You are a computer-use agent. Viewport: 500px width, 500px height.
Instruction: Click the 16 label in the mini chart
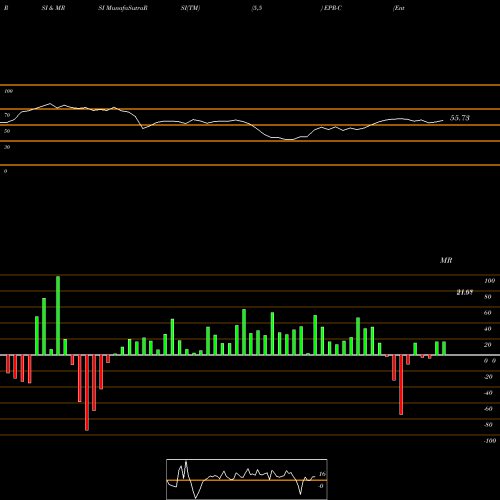click(322, 474)
